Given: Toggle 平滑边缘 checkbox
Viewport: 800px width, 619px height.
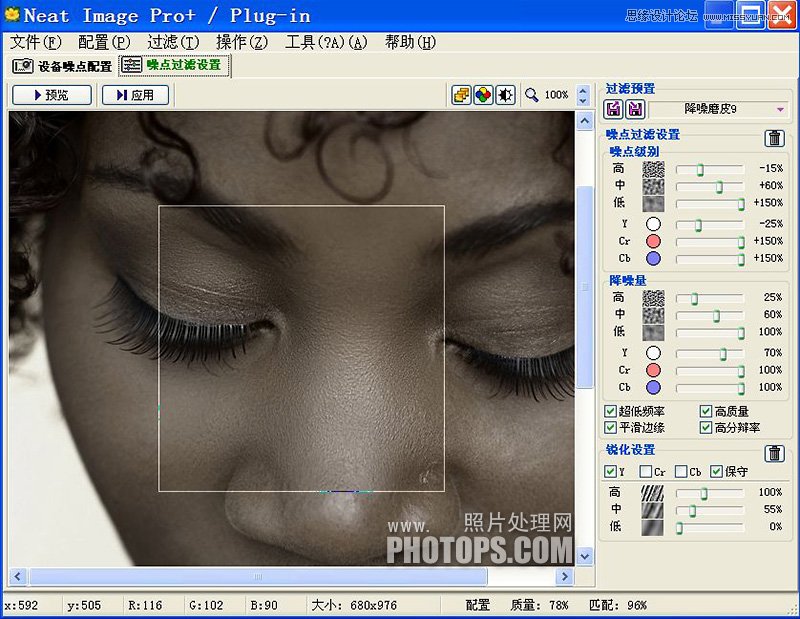Looking at the screenshot, I should coord(610,428).
